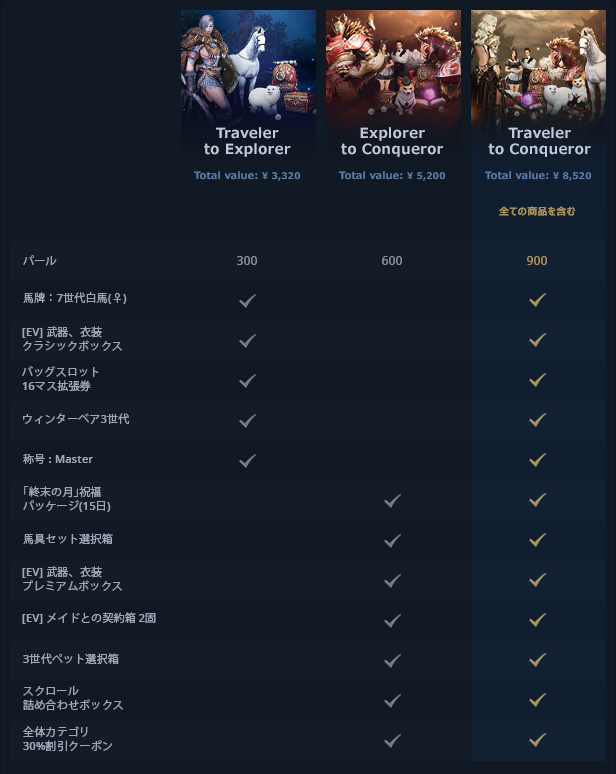Viewport: 616px width, 774px height.
Task: Click the Total value ¥ 3,320 text
Action: pyautogui.click(x=247, y=176)
